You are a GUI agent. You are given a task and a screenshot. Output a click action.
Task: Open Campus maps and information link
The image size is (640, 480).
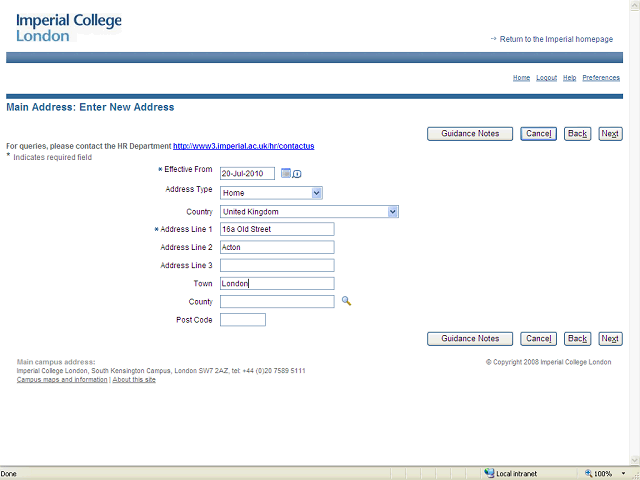62,380
